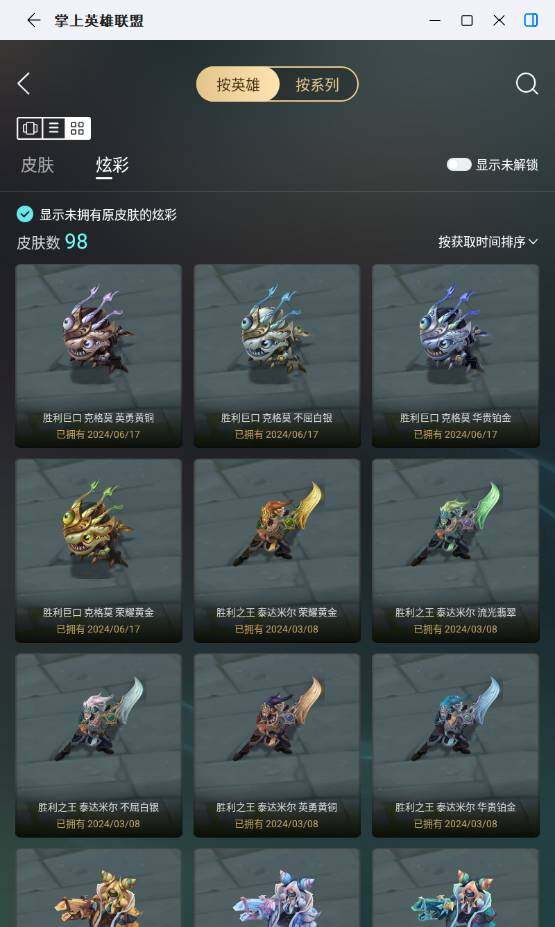The width and height of the screenshot is (555, 927).
Task: Open 胜利巨口 克格莫 英勇黄铜 chroma card
Action: click(99, 355)
